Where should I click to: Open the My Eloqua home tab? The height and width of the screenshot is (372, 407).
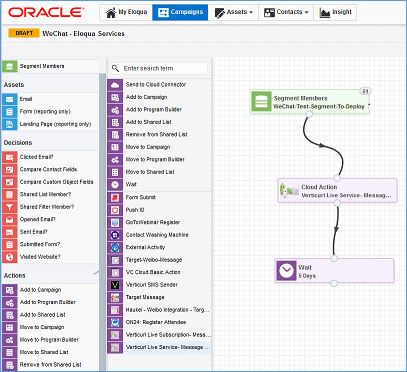(x=126, y=12)
